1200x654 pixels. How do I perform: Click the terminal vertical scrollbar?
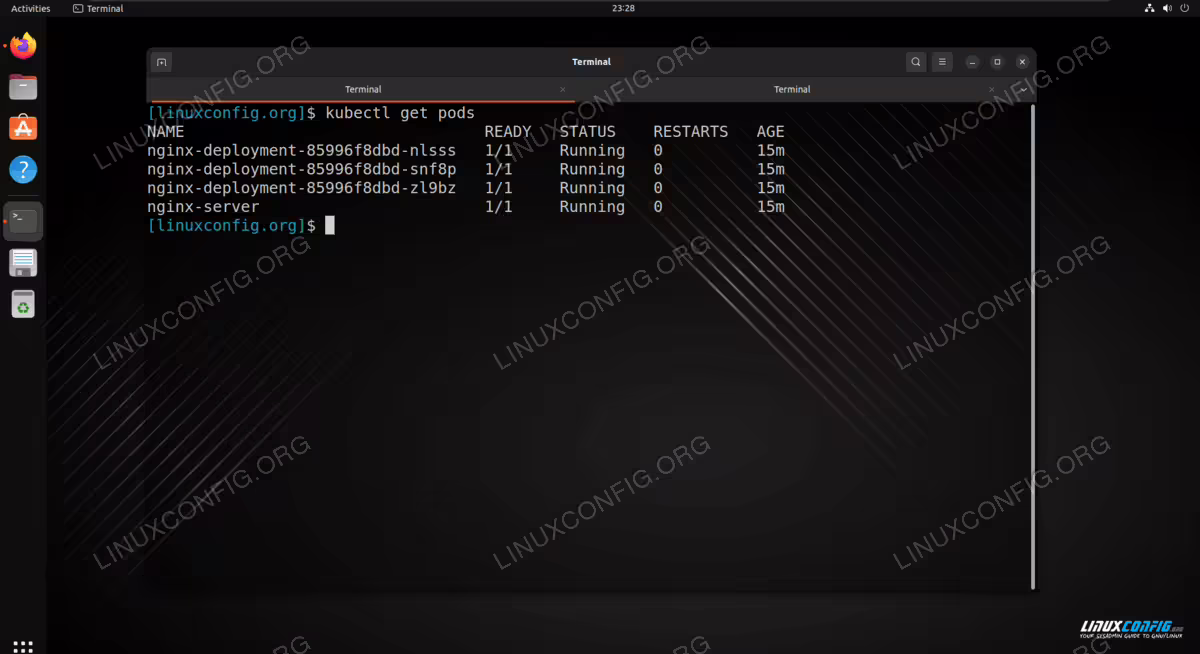(x=1032, y=346)
